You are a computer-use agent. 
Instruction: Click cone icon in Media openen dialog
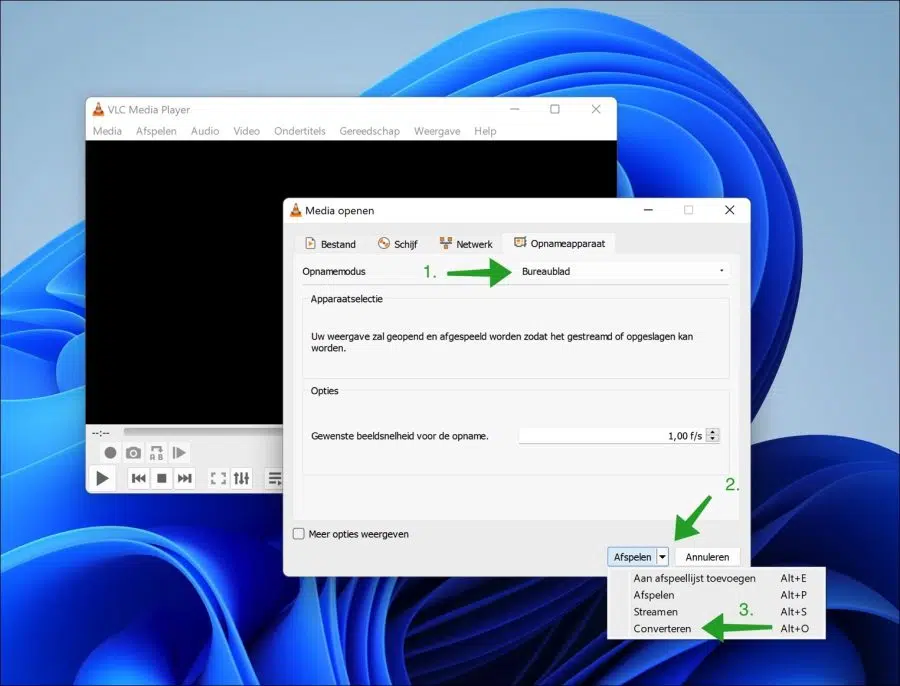pyautogui.click(x=296, y=210)
